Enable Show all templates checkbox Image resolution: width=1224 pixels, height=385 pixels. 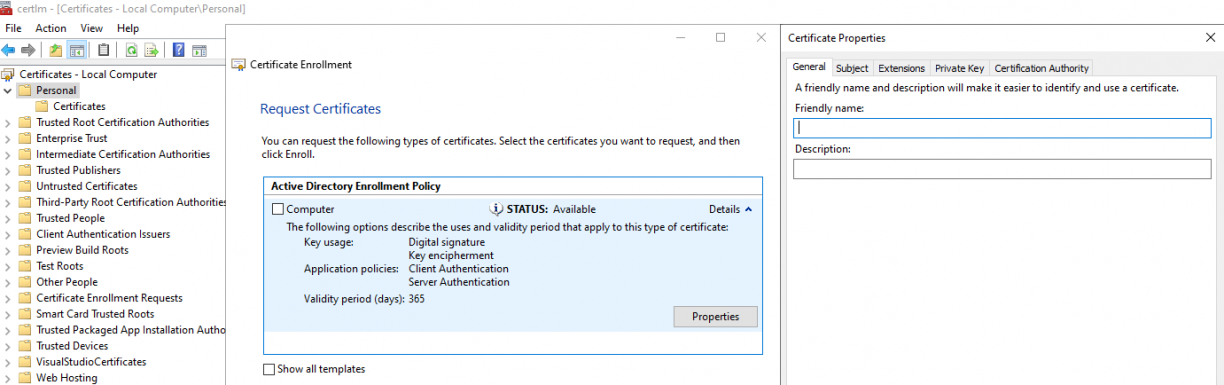[x=268, y=369]
